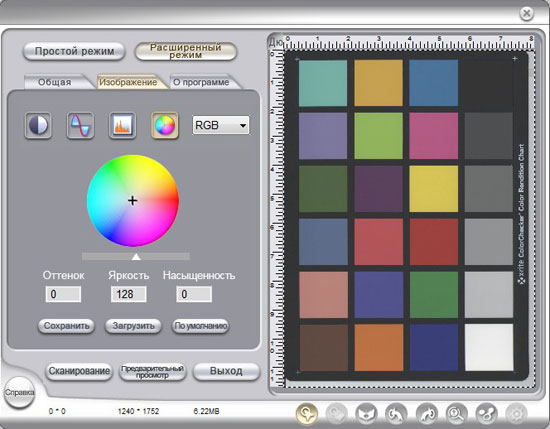Switch to Расширенный режим mode
Screen dimensions: 550x429
click(186, 51)
